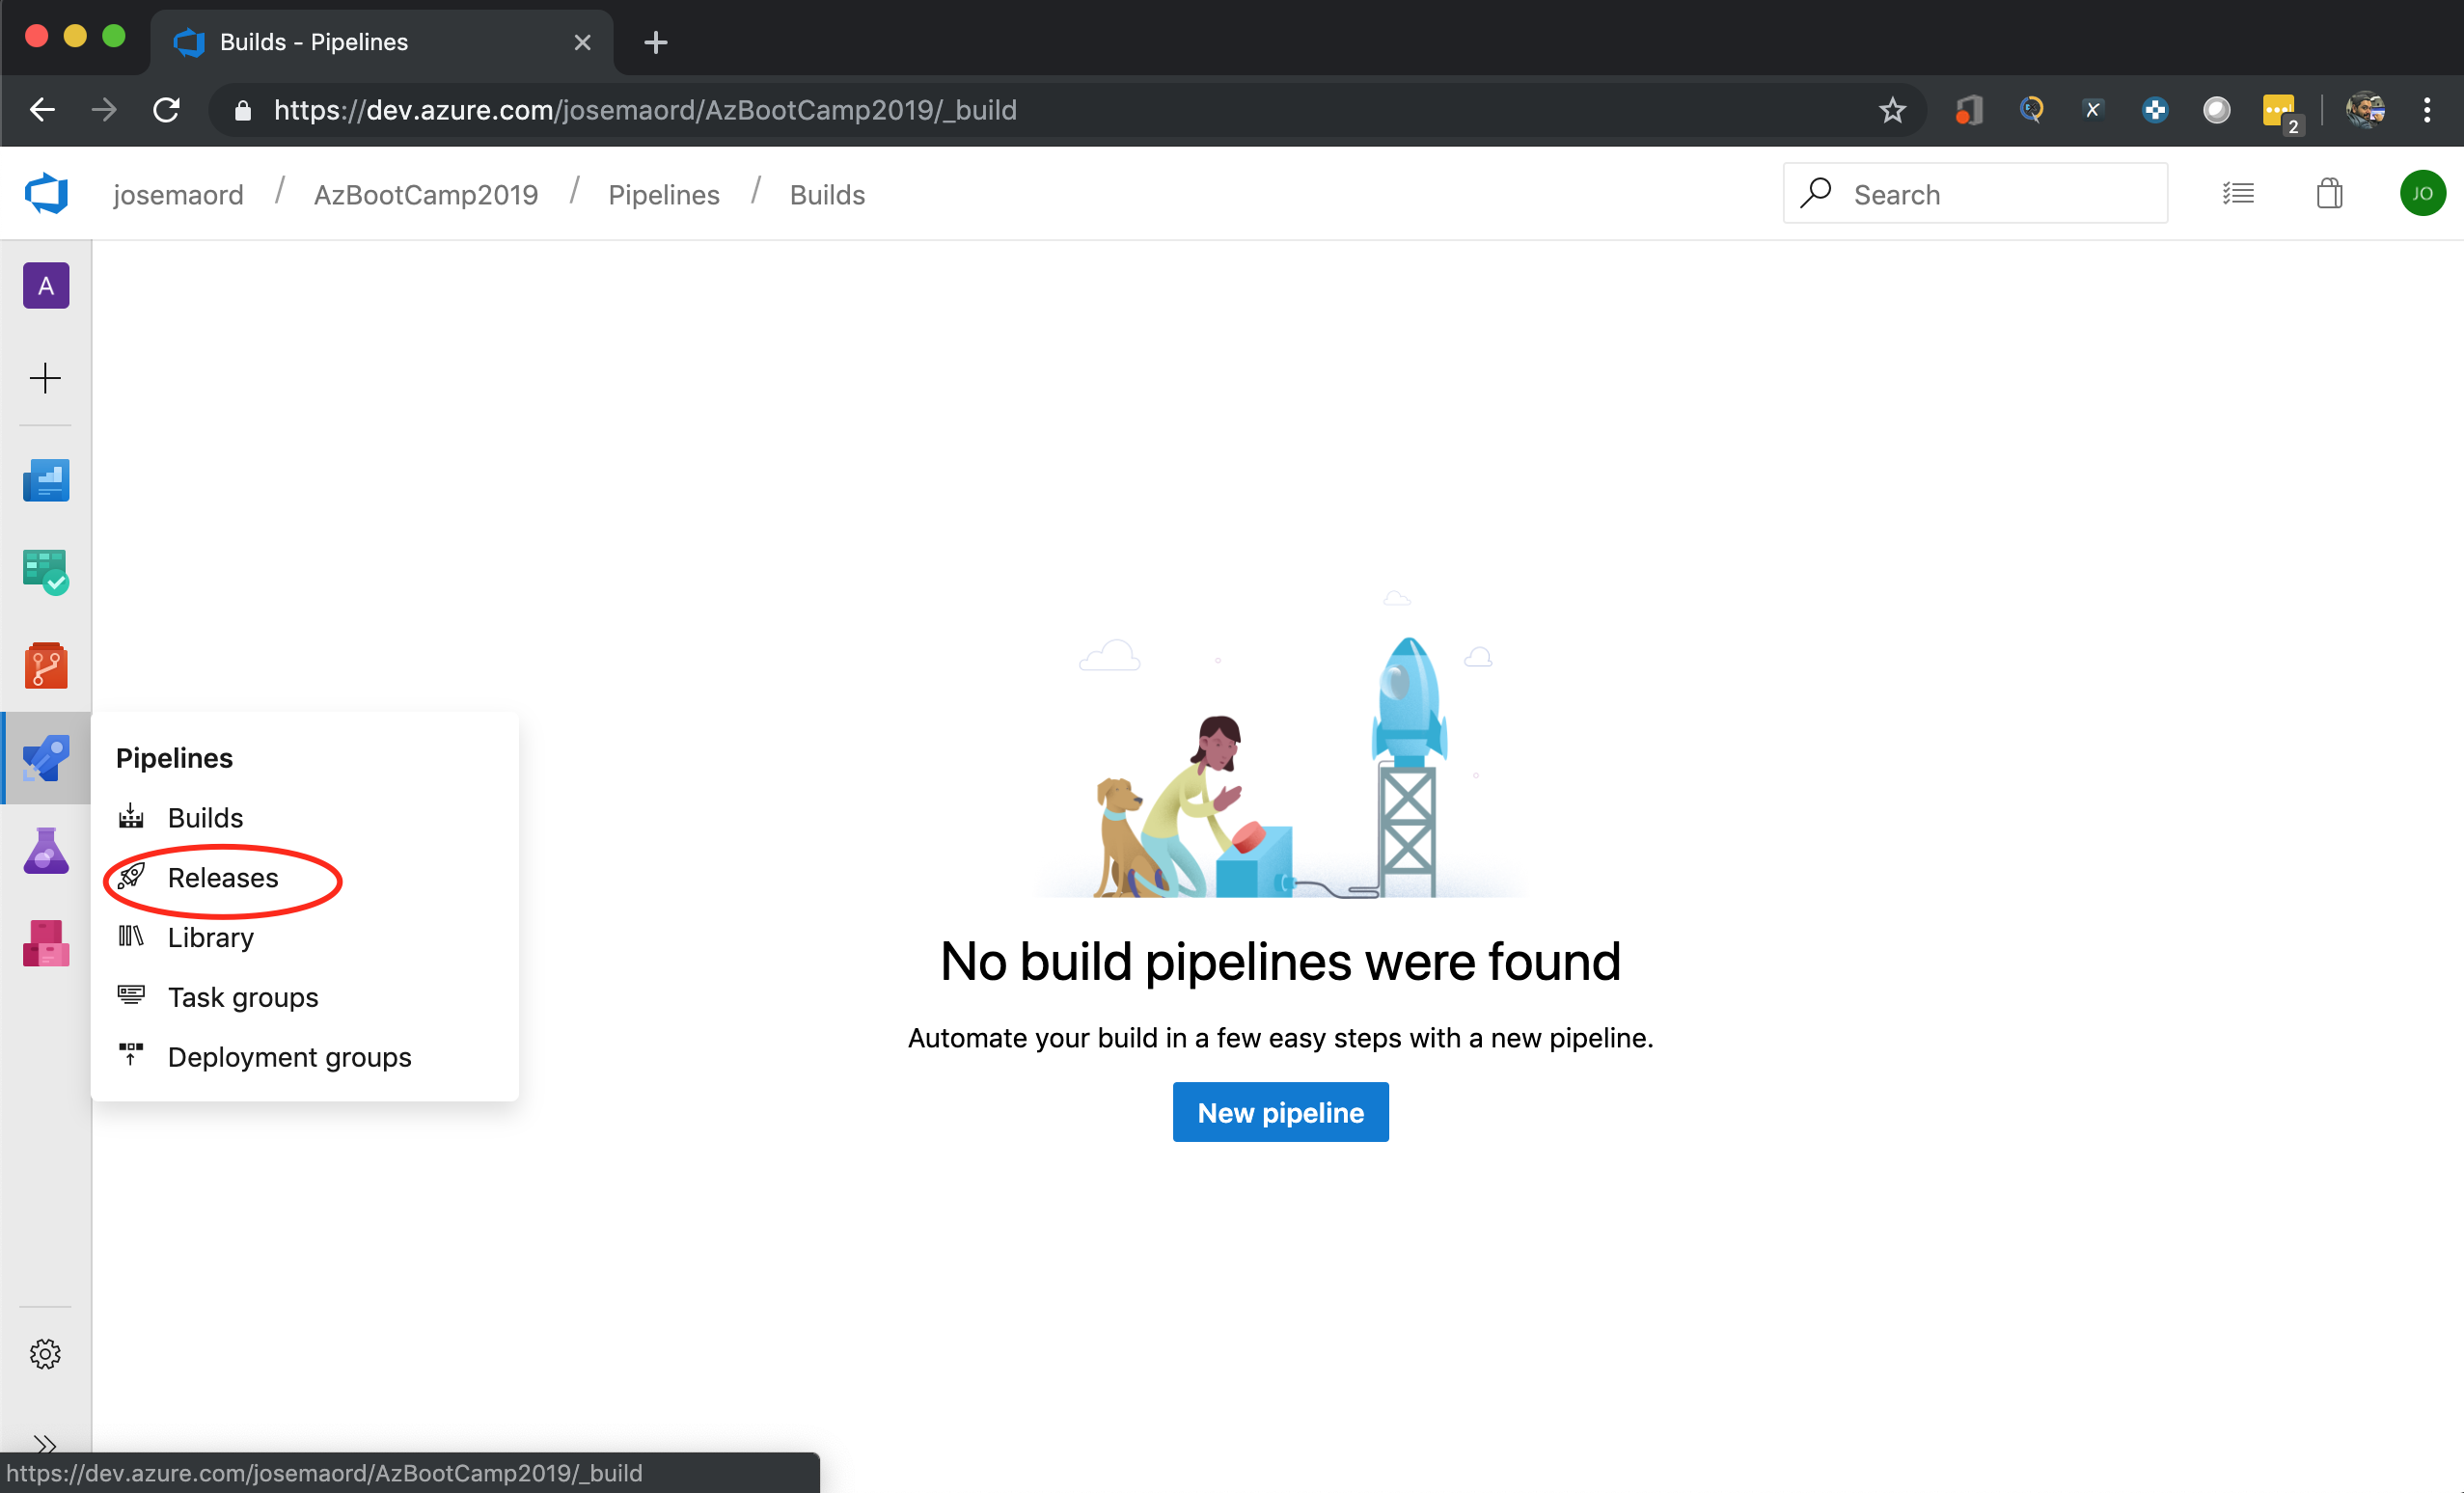Click the plus icon to add new item
The height and width of the screenshot is (1493, 2464).
45,378
